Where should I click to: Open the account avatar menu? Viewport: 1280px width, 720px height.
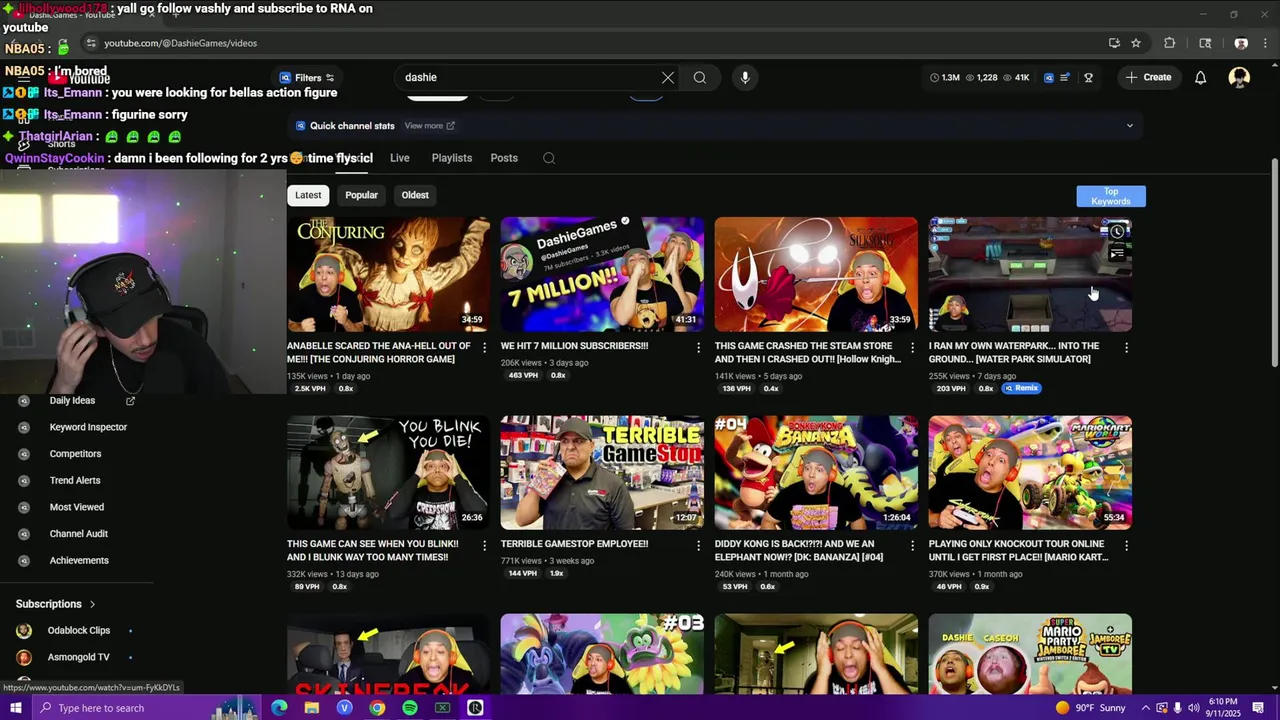[x=1239, y=77]
